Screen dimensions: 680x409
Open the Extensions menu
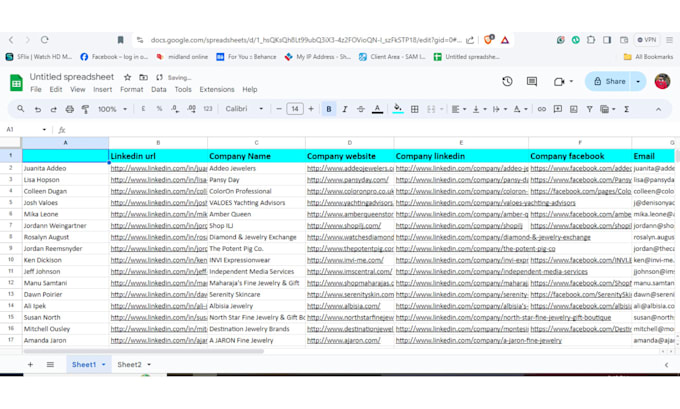(x=217, y=89)
